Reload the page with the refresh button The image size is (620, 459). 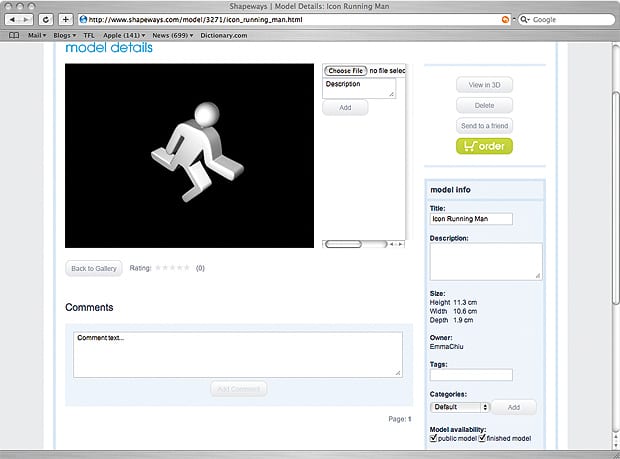pos(46,19)
